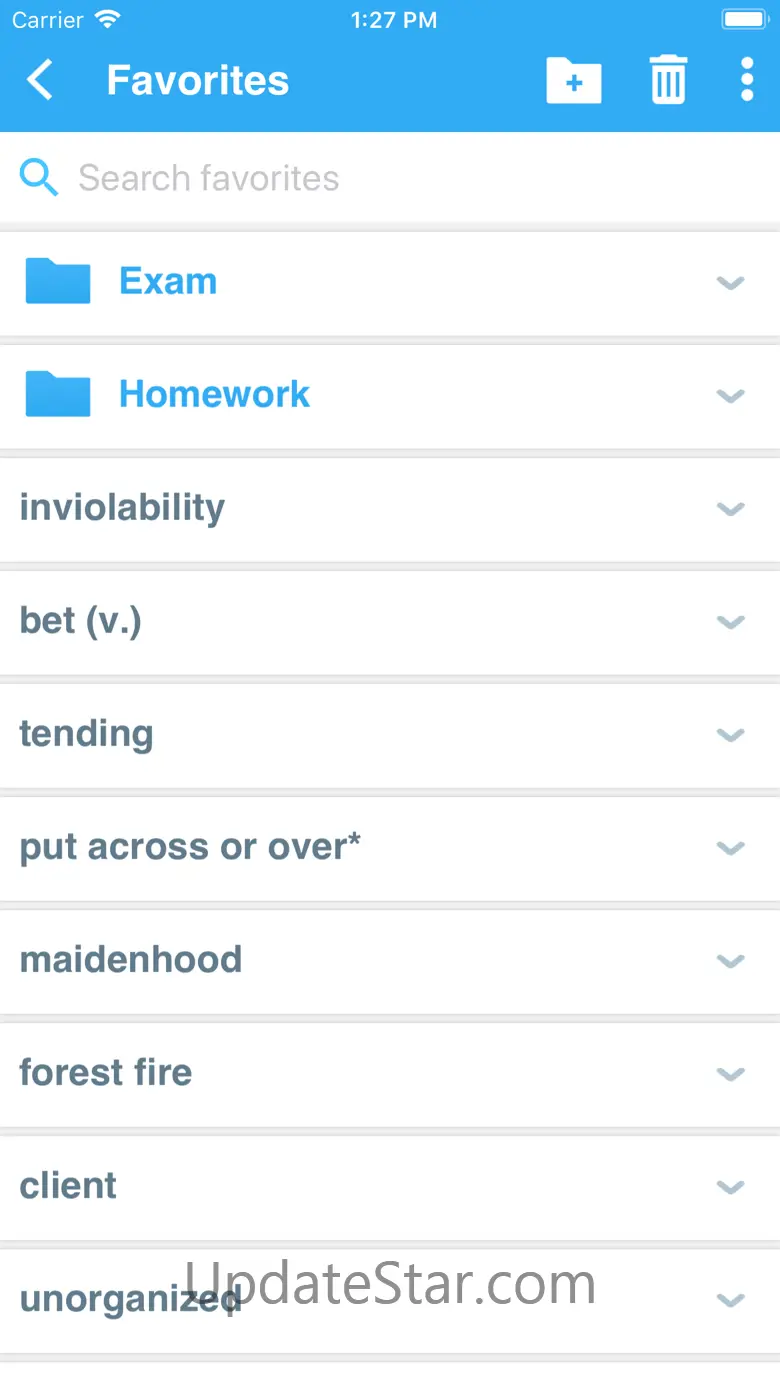Expand the inviolability entry chevron

pyautogui.click(x=731, y=509)
